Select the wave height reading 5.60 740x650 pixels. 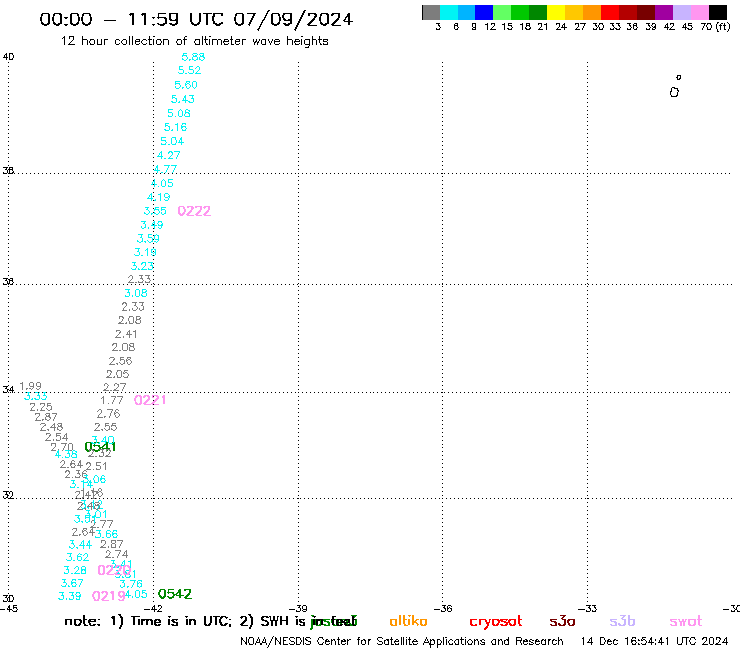click(x=186, y=85)
